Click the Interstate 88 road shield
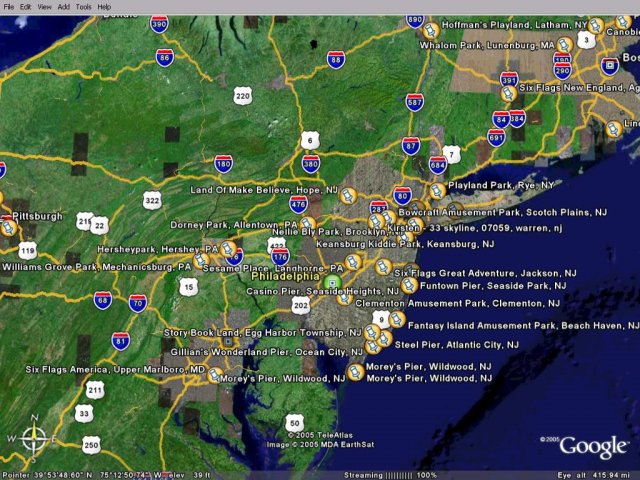The height and width of the screenshot is (480, 640). (336, 60)
